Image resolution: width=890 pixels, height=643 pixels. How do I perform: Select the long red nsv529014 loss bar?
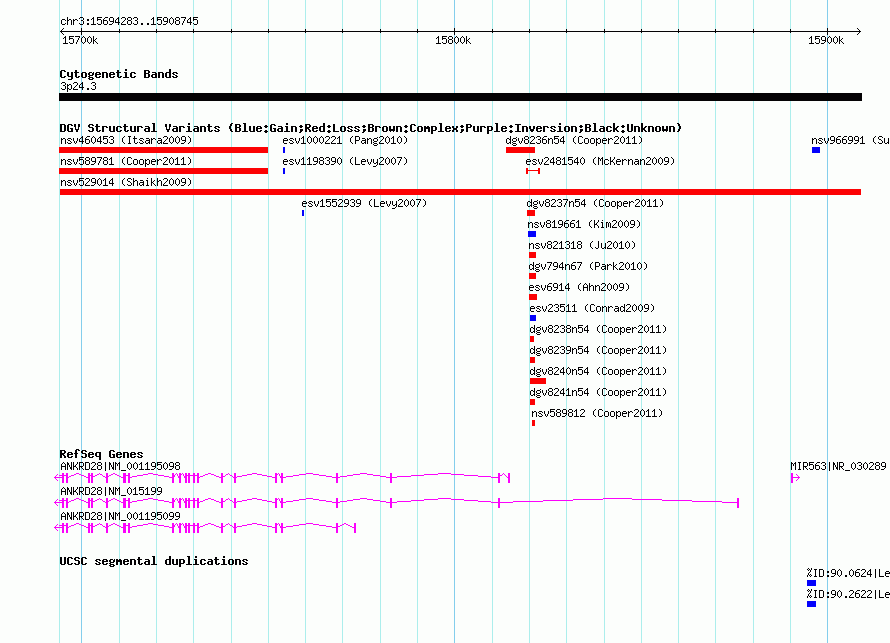coord(460,192)
